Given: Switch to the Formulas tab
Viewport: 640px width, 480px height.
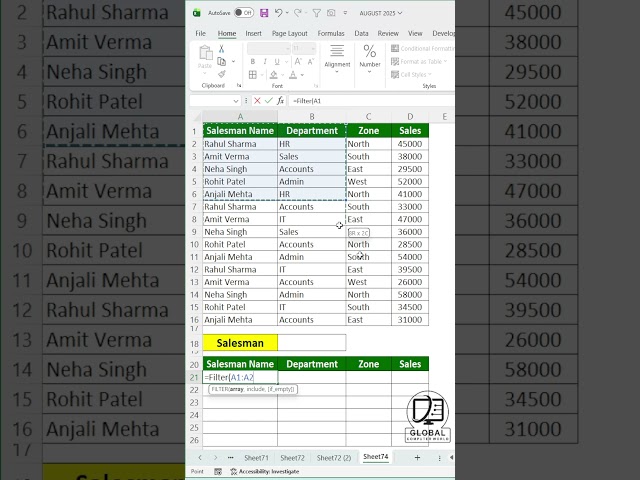Looking at the screenshot, I should click(x=331, y=33).
